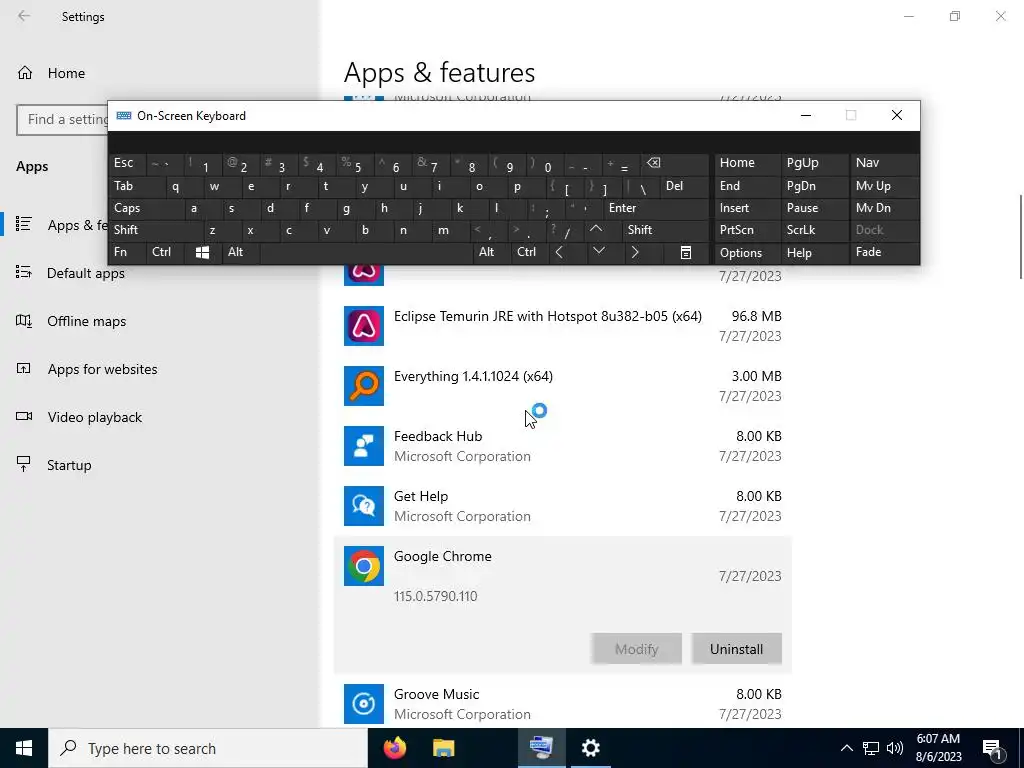Select Get Help in the apps list
Screen dimensions: 1024x768
562,506
